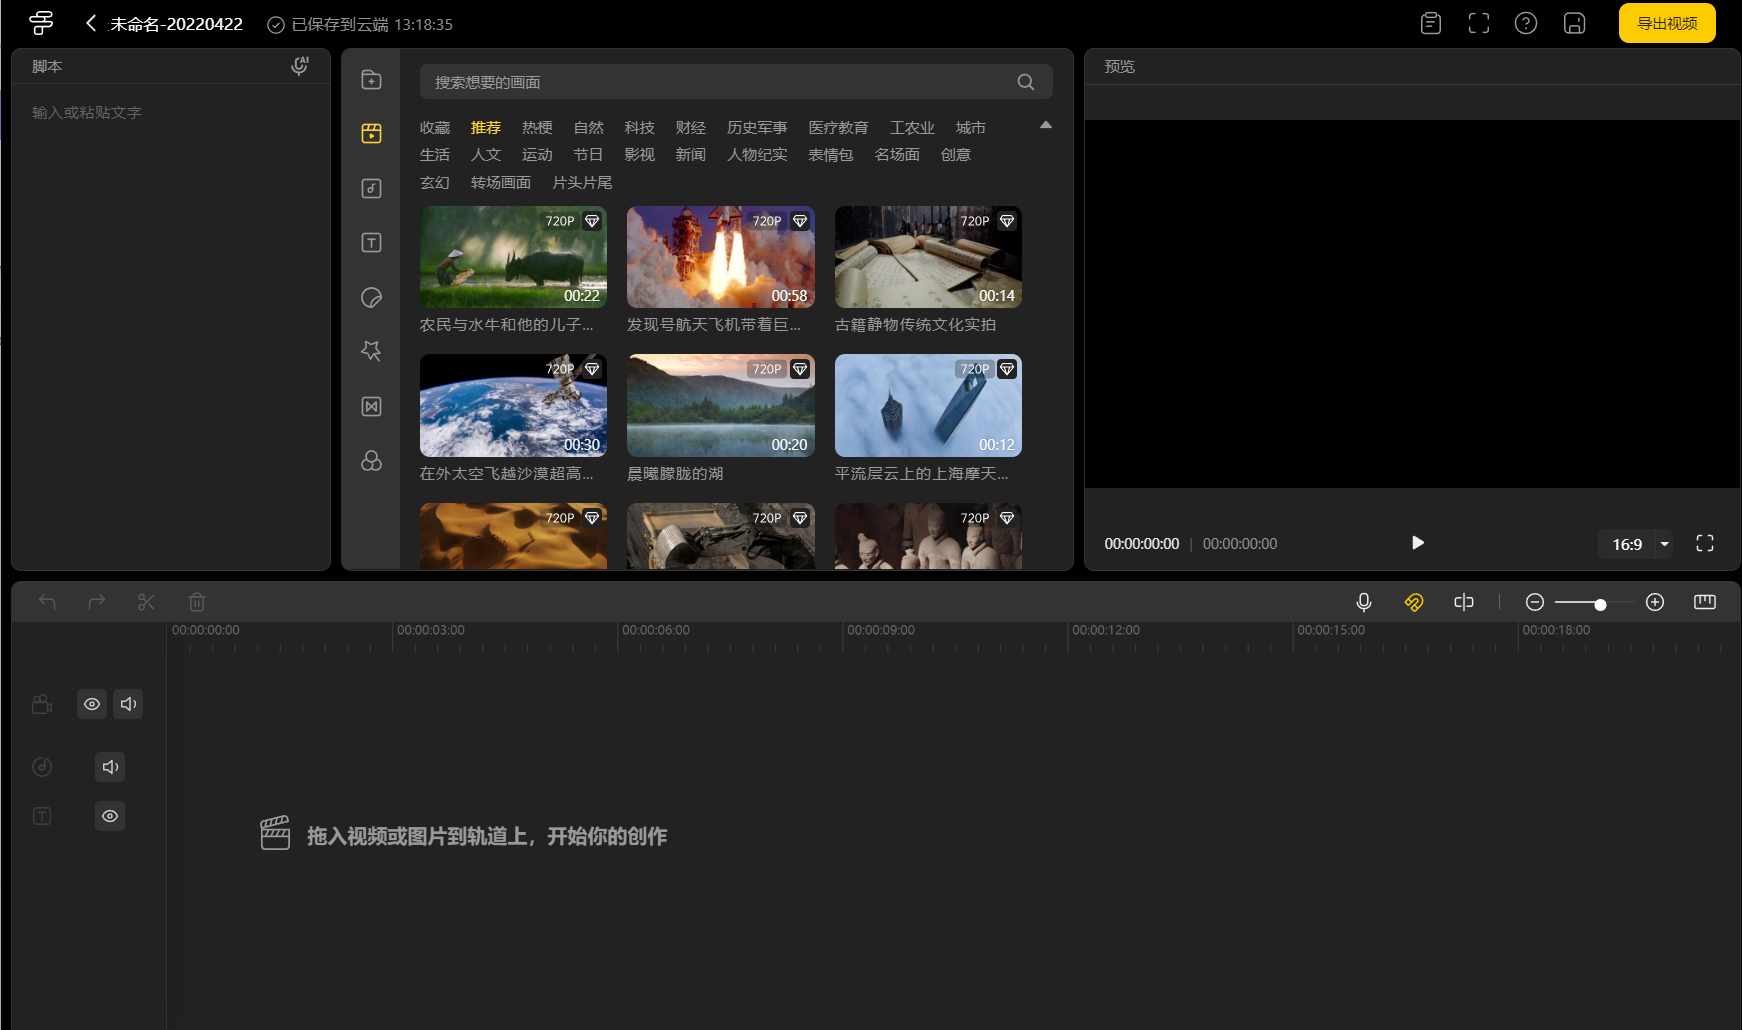Viewport: 1742px width, 1030px height.
Task: Select the 自然 category tab
Action: (x=589, y=127)
